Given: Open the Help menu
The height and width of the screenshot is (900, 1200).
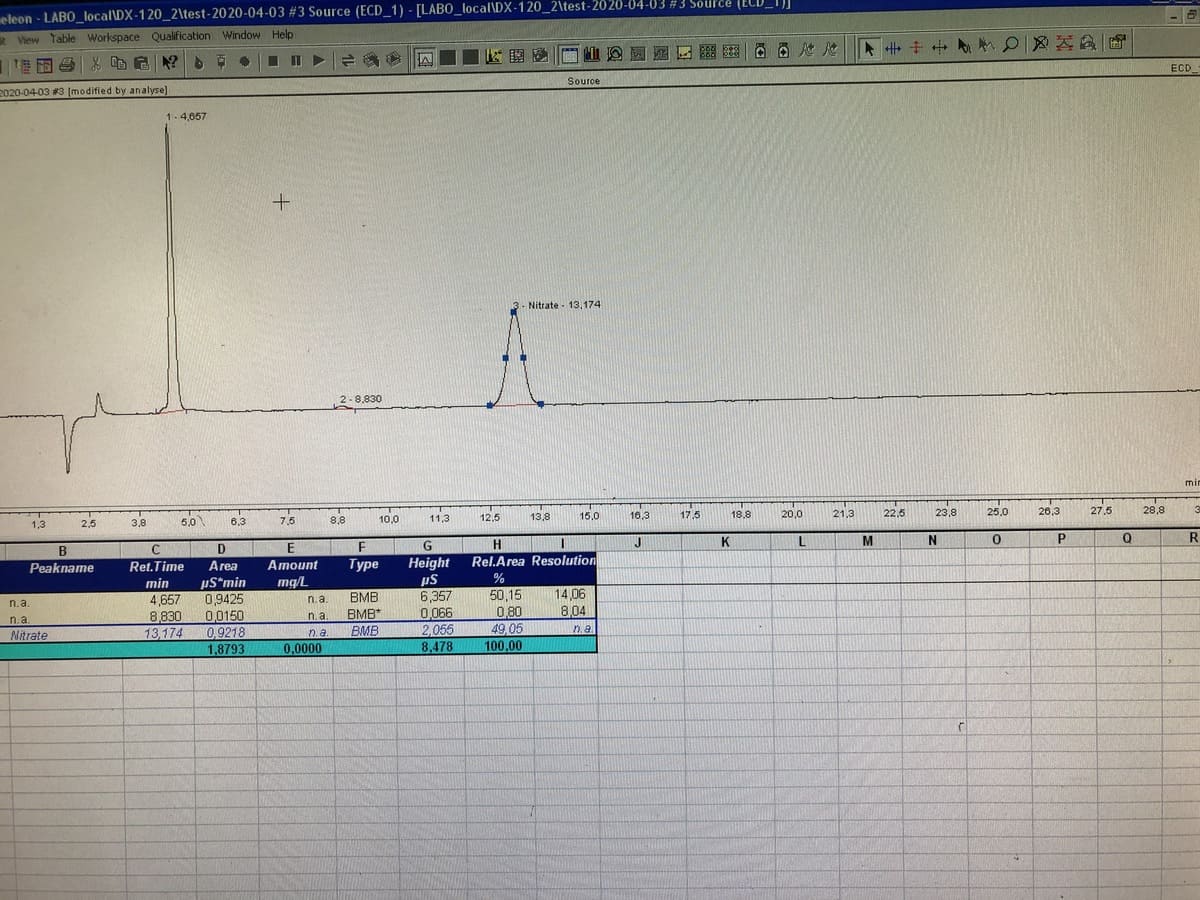Looking at the screenshot, I should tap(283, 35).
